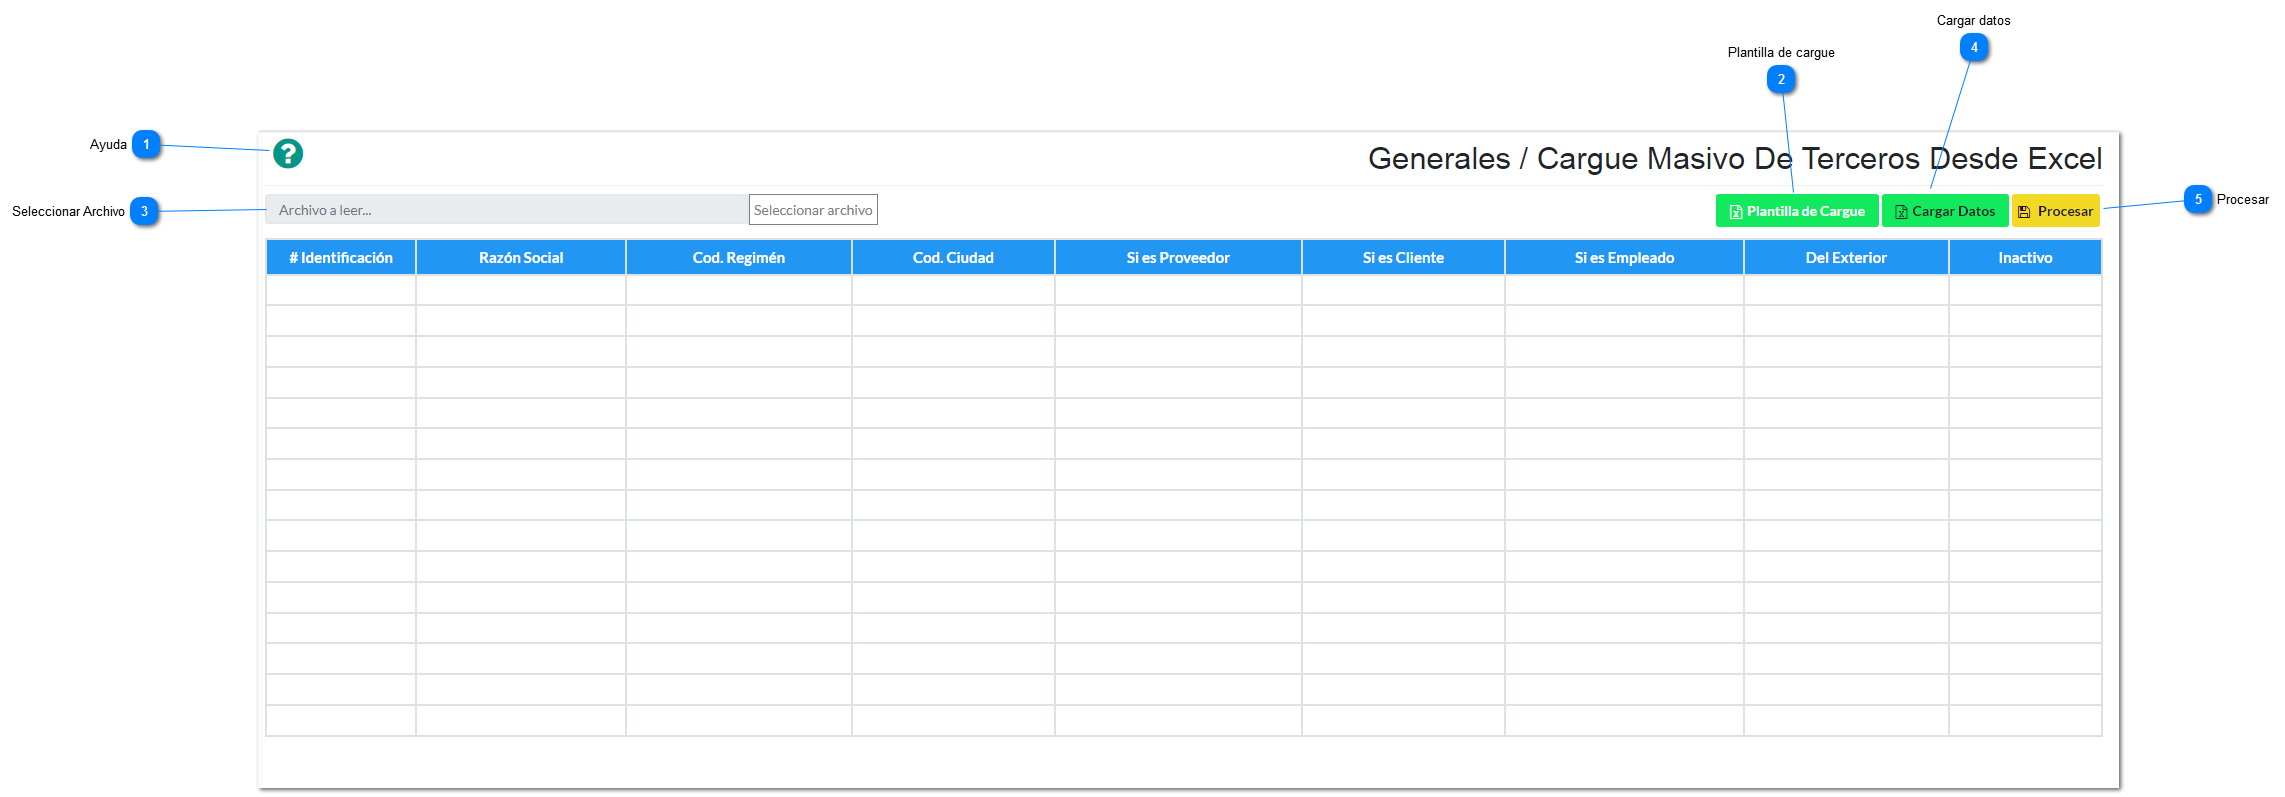Open the green help question mark icon
The height and width of the screenshot is (797, 2285).
tap(288, 153)
